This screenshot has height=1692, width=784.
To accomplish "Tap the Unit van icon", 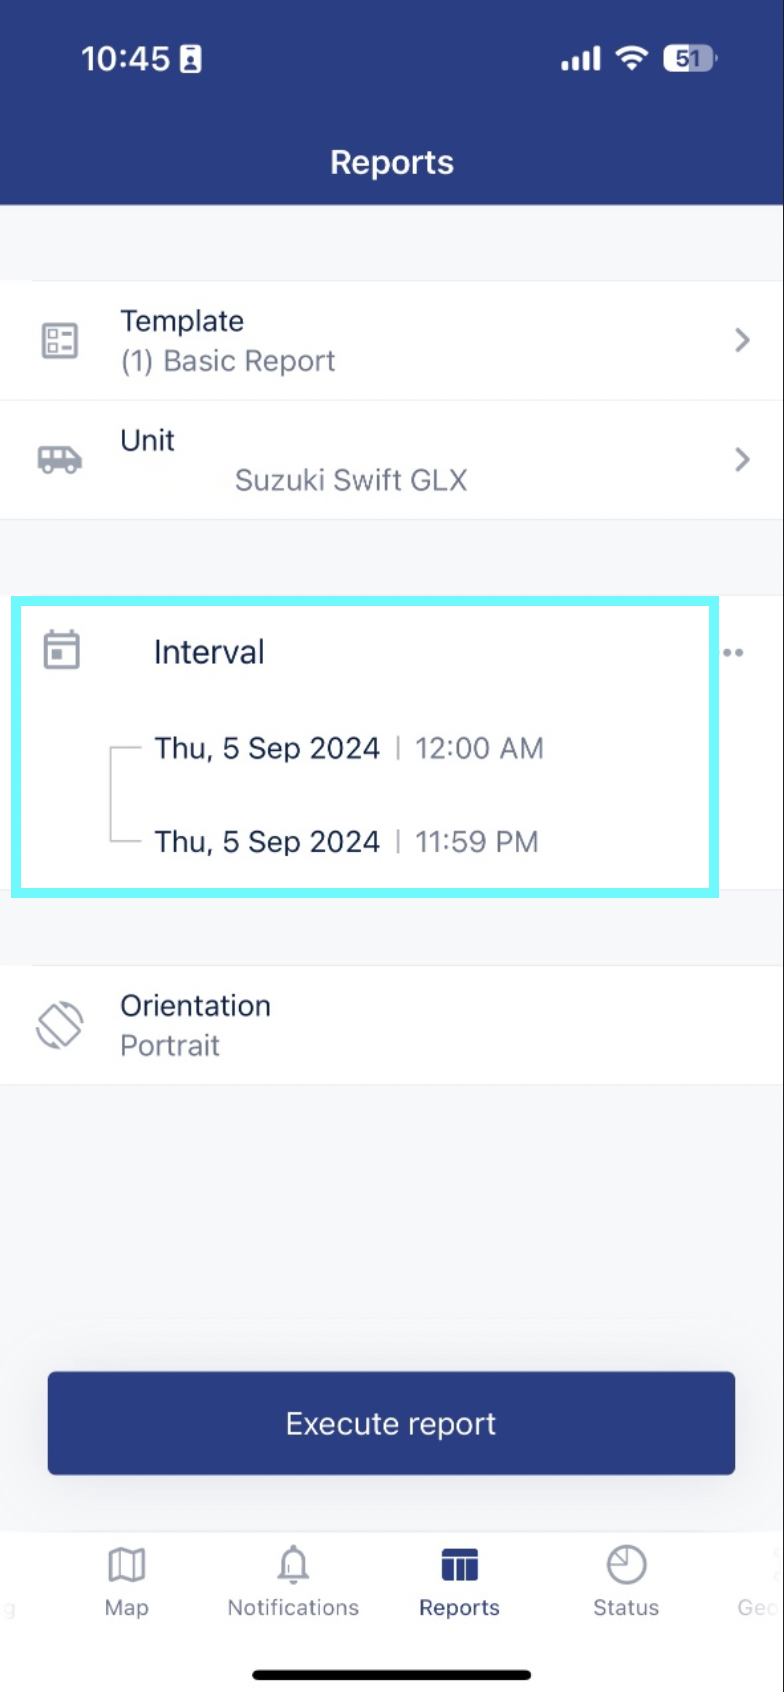I will click(60, 460).
